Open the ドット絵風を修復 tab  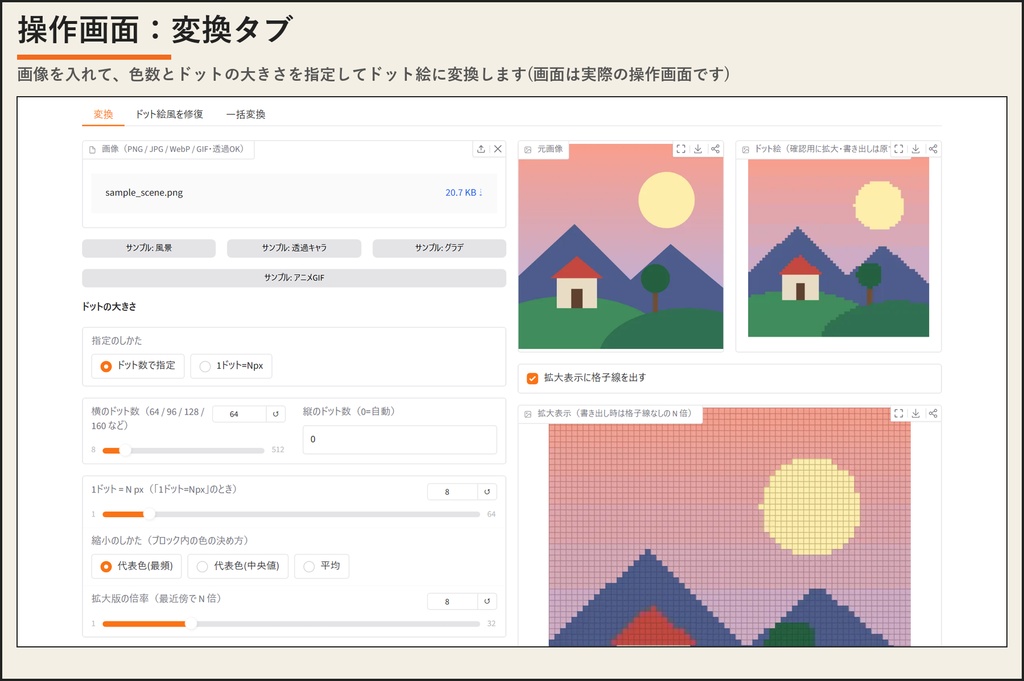click(169, 114)
